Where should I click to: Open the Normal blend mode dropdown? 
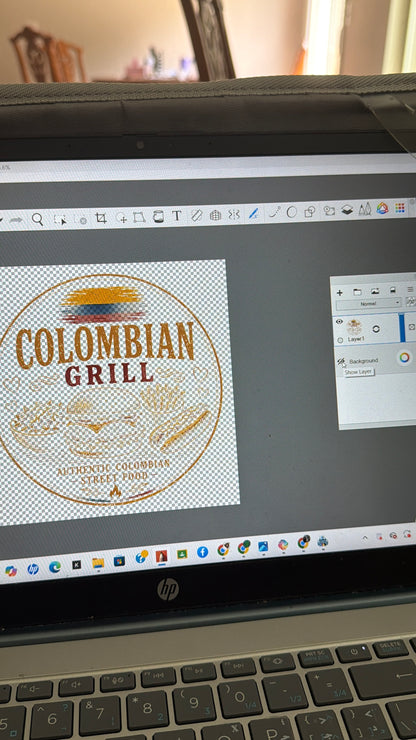[x=369, y=304]
